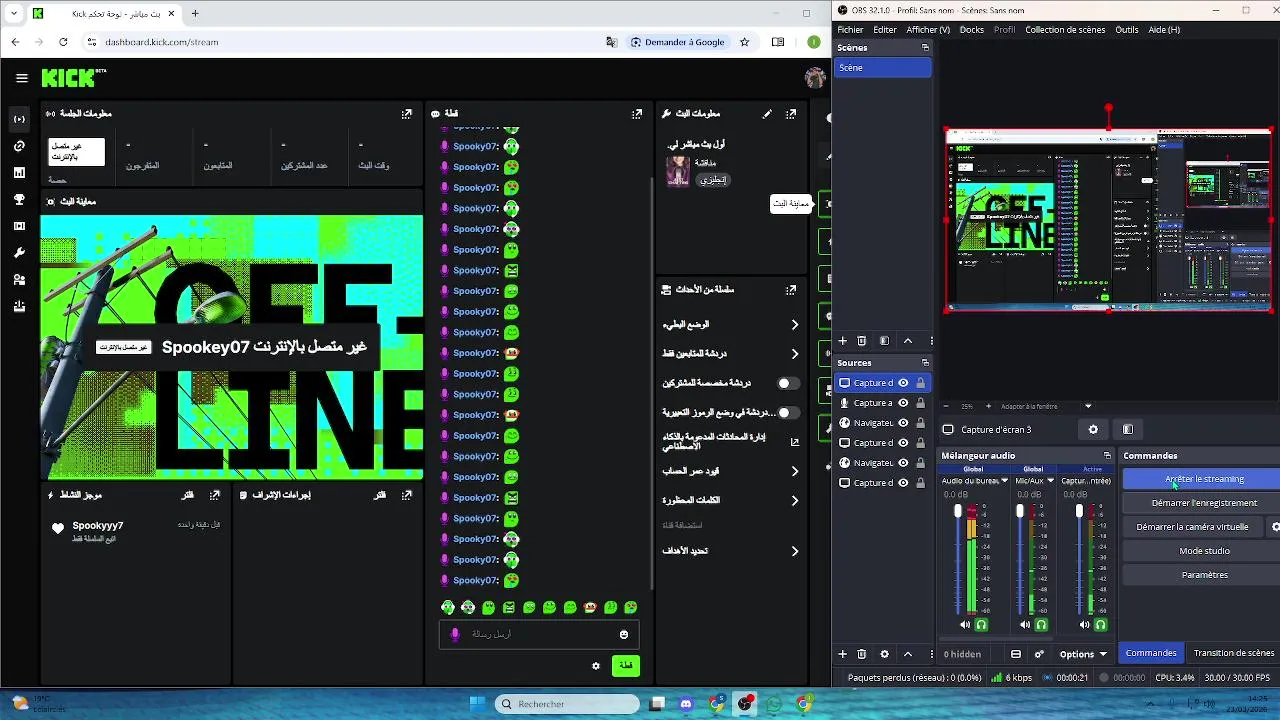
Task: Open filters icon next to Capture d'écran 3
Action: [x=1128, y=429]
